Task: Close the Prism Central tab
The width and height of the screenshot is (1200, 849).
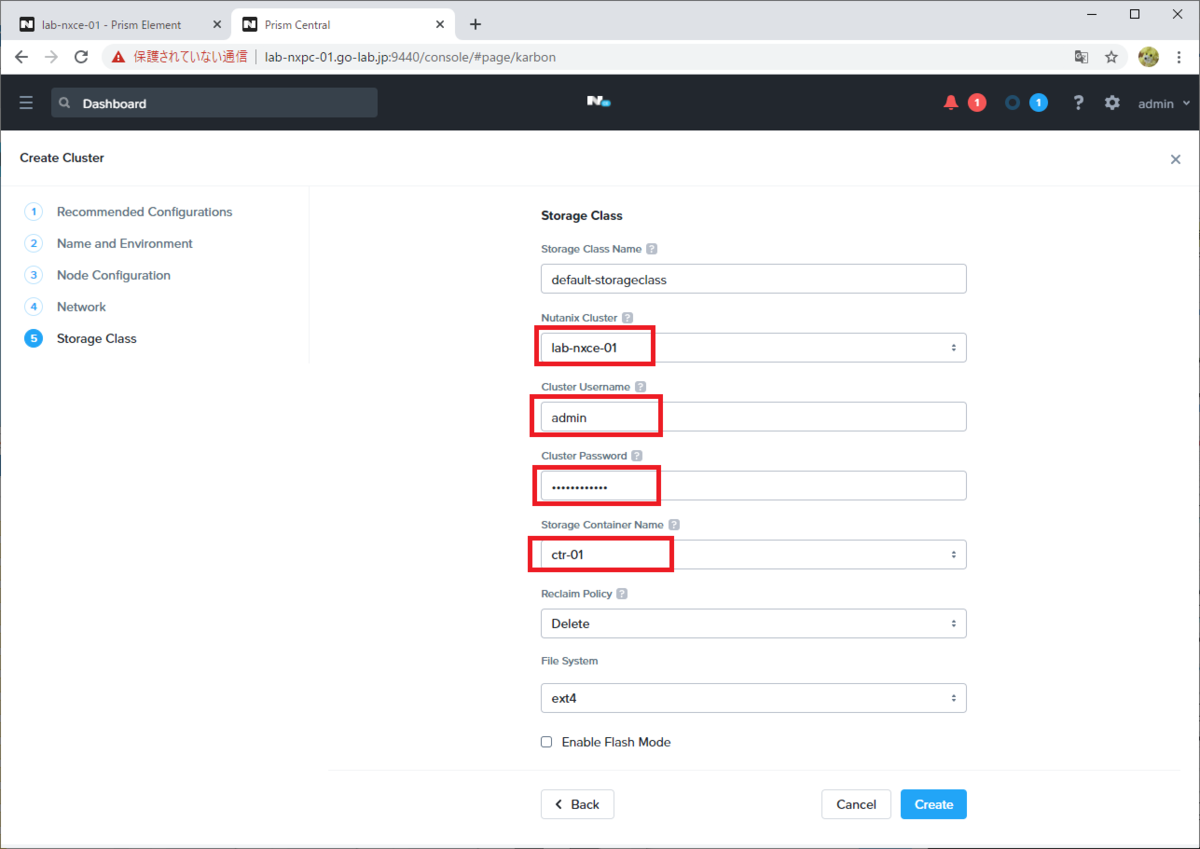Action: point(442,24)
